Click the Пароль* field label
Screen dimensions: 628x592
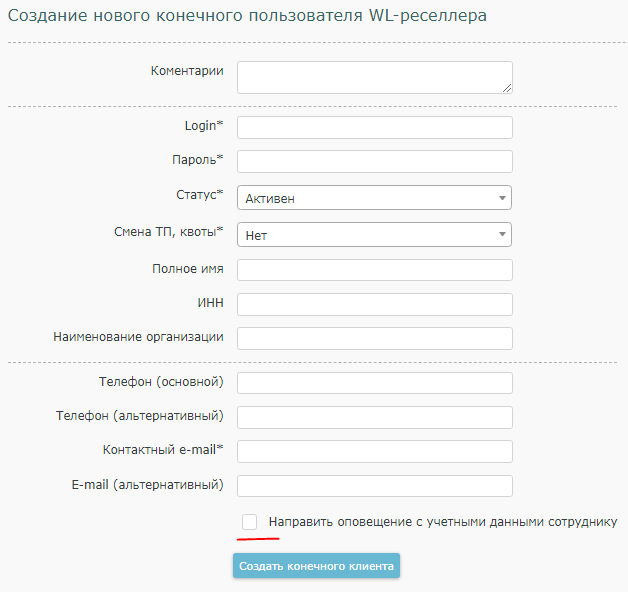coord(198,159)
